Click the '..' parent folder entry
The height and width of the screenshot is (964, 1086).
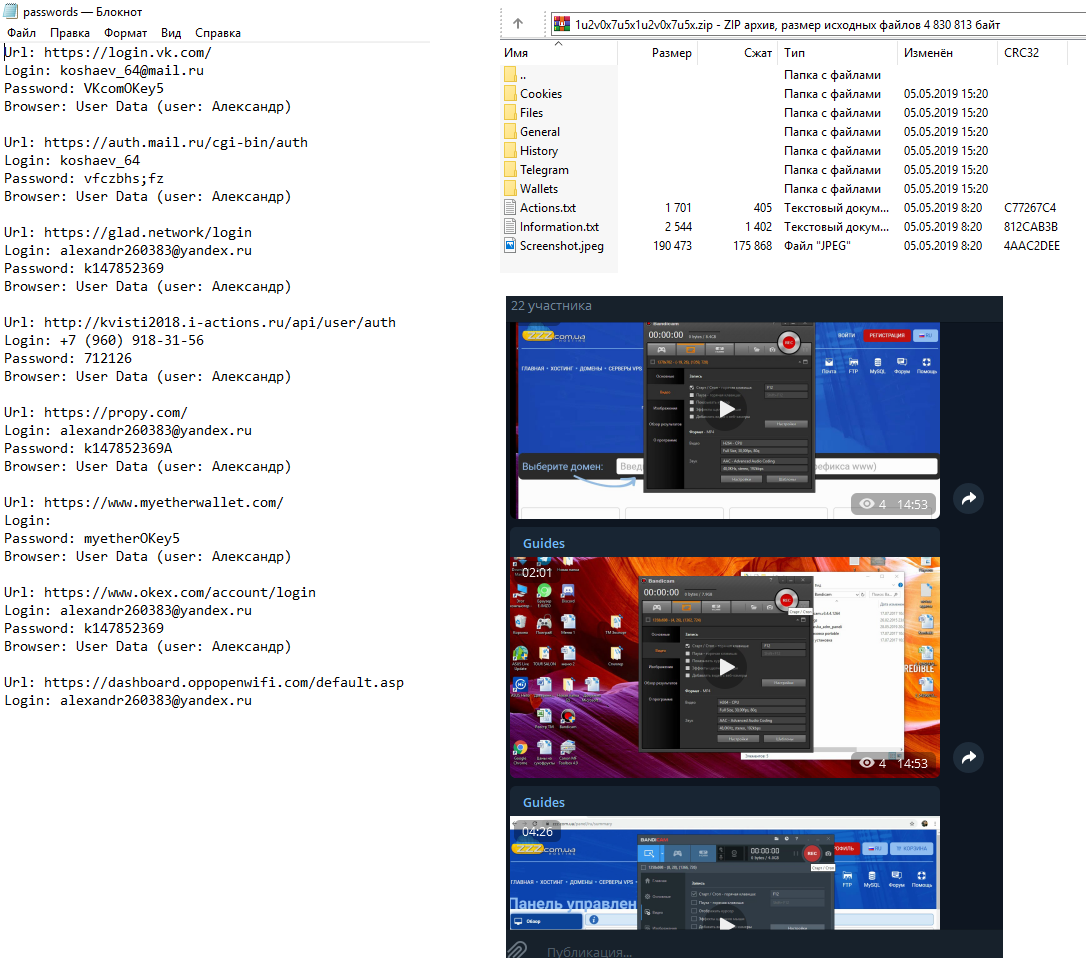point(523,75)
